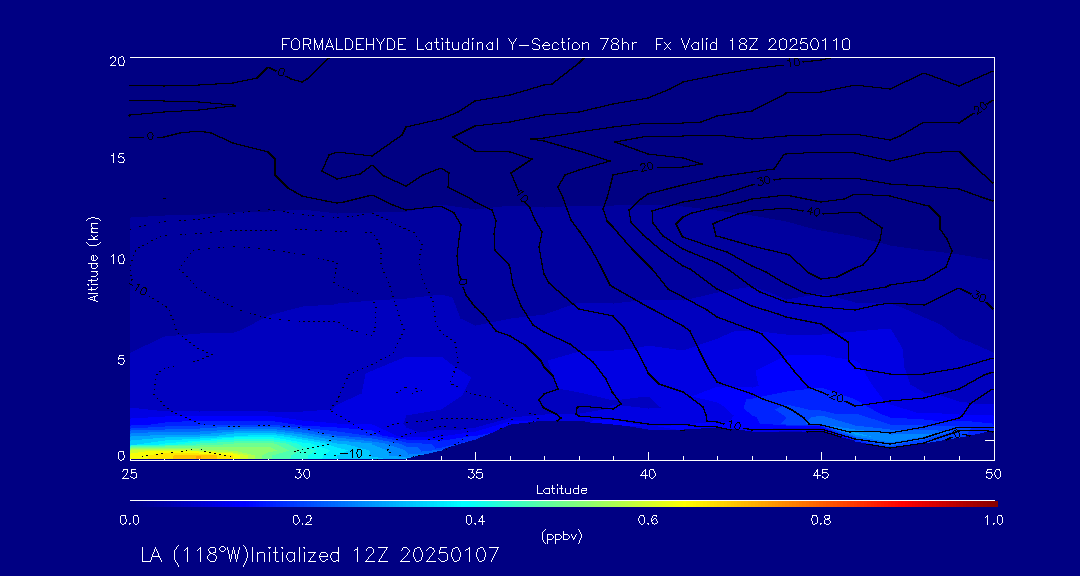The image size is (1080, 576).
Task: Click altitude axis tick label 5
Action: (120, 360)
